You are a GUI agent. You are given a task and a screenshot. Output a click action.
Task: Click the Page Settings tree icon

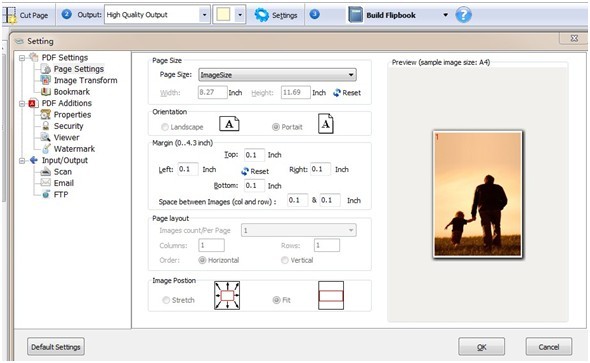(x=46, y=69)
